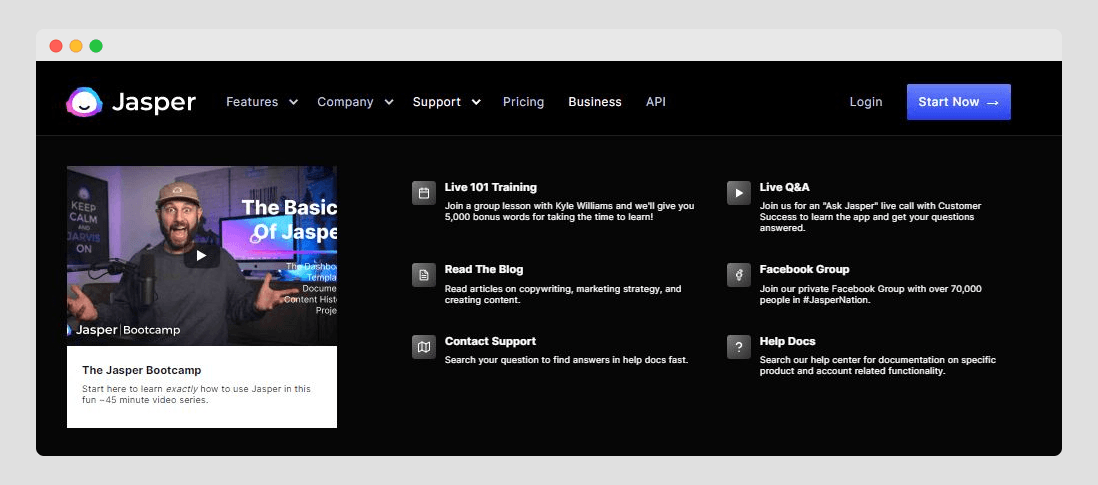Click the Jasper logo icon

pos(85,102)
